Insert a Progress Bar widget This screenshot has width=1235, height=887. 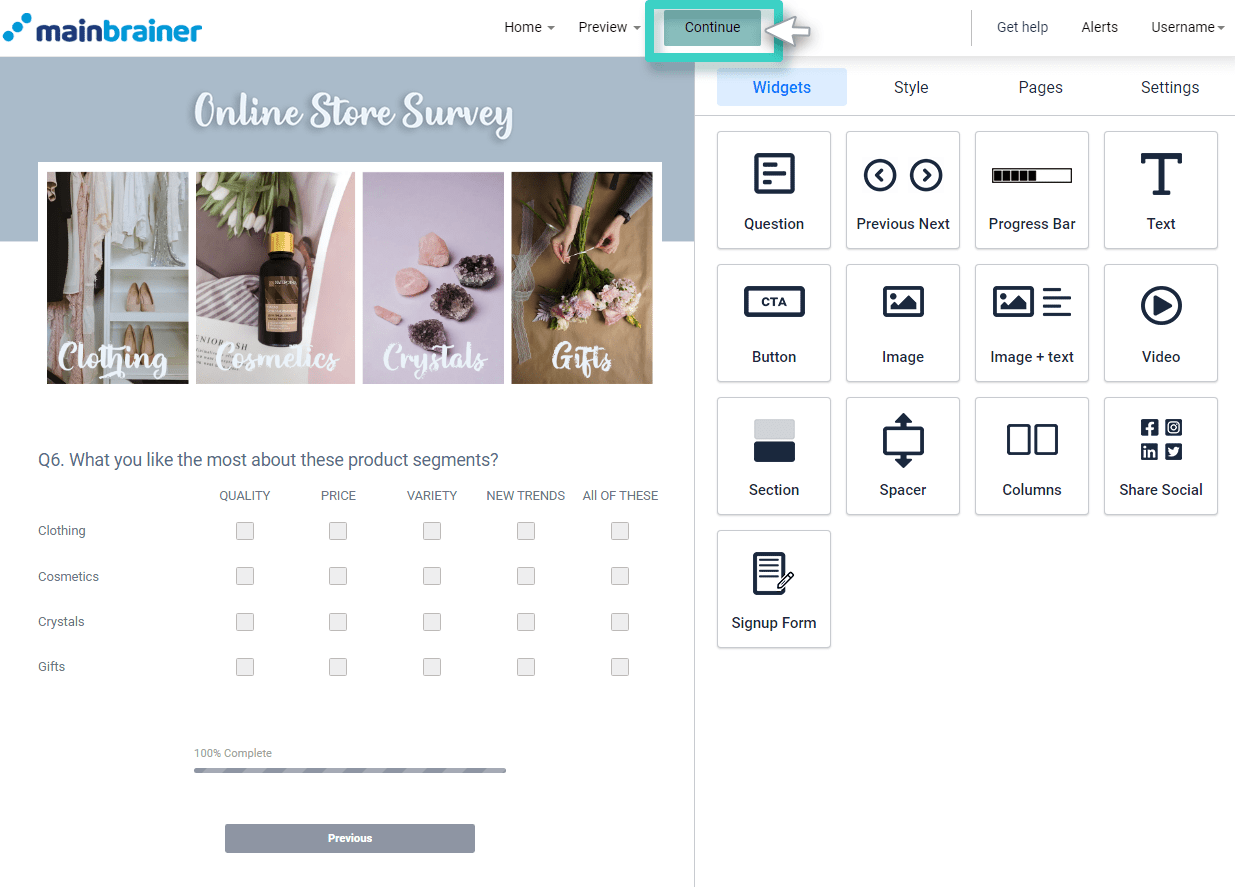1031,190
